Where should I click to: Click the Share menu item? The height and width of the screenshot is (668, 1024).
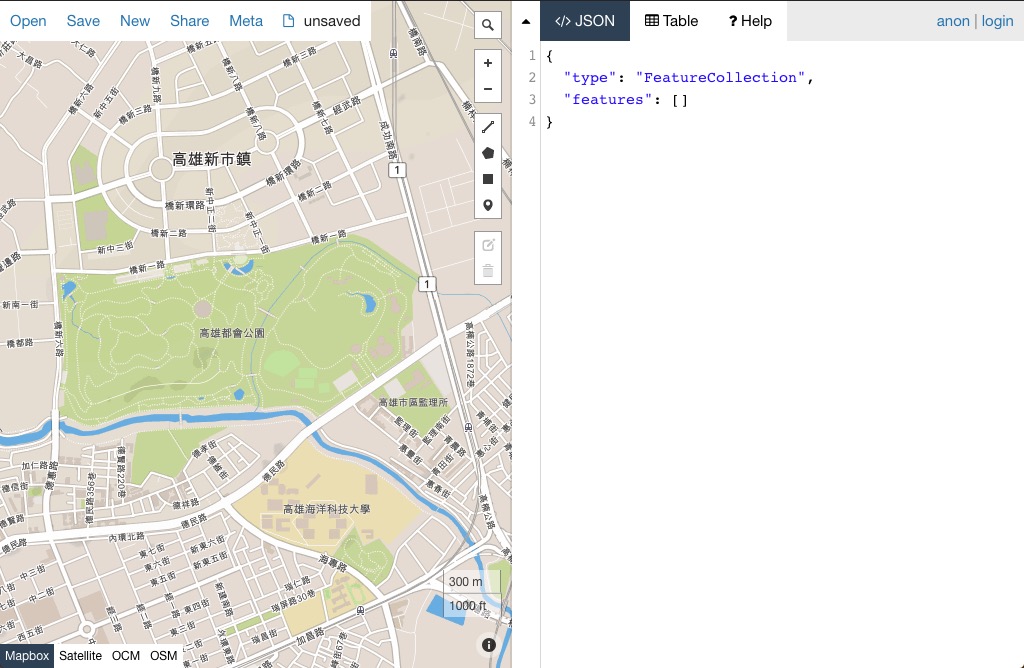pyautogui.click(x=189, y=21)
